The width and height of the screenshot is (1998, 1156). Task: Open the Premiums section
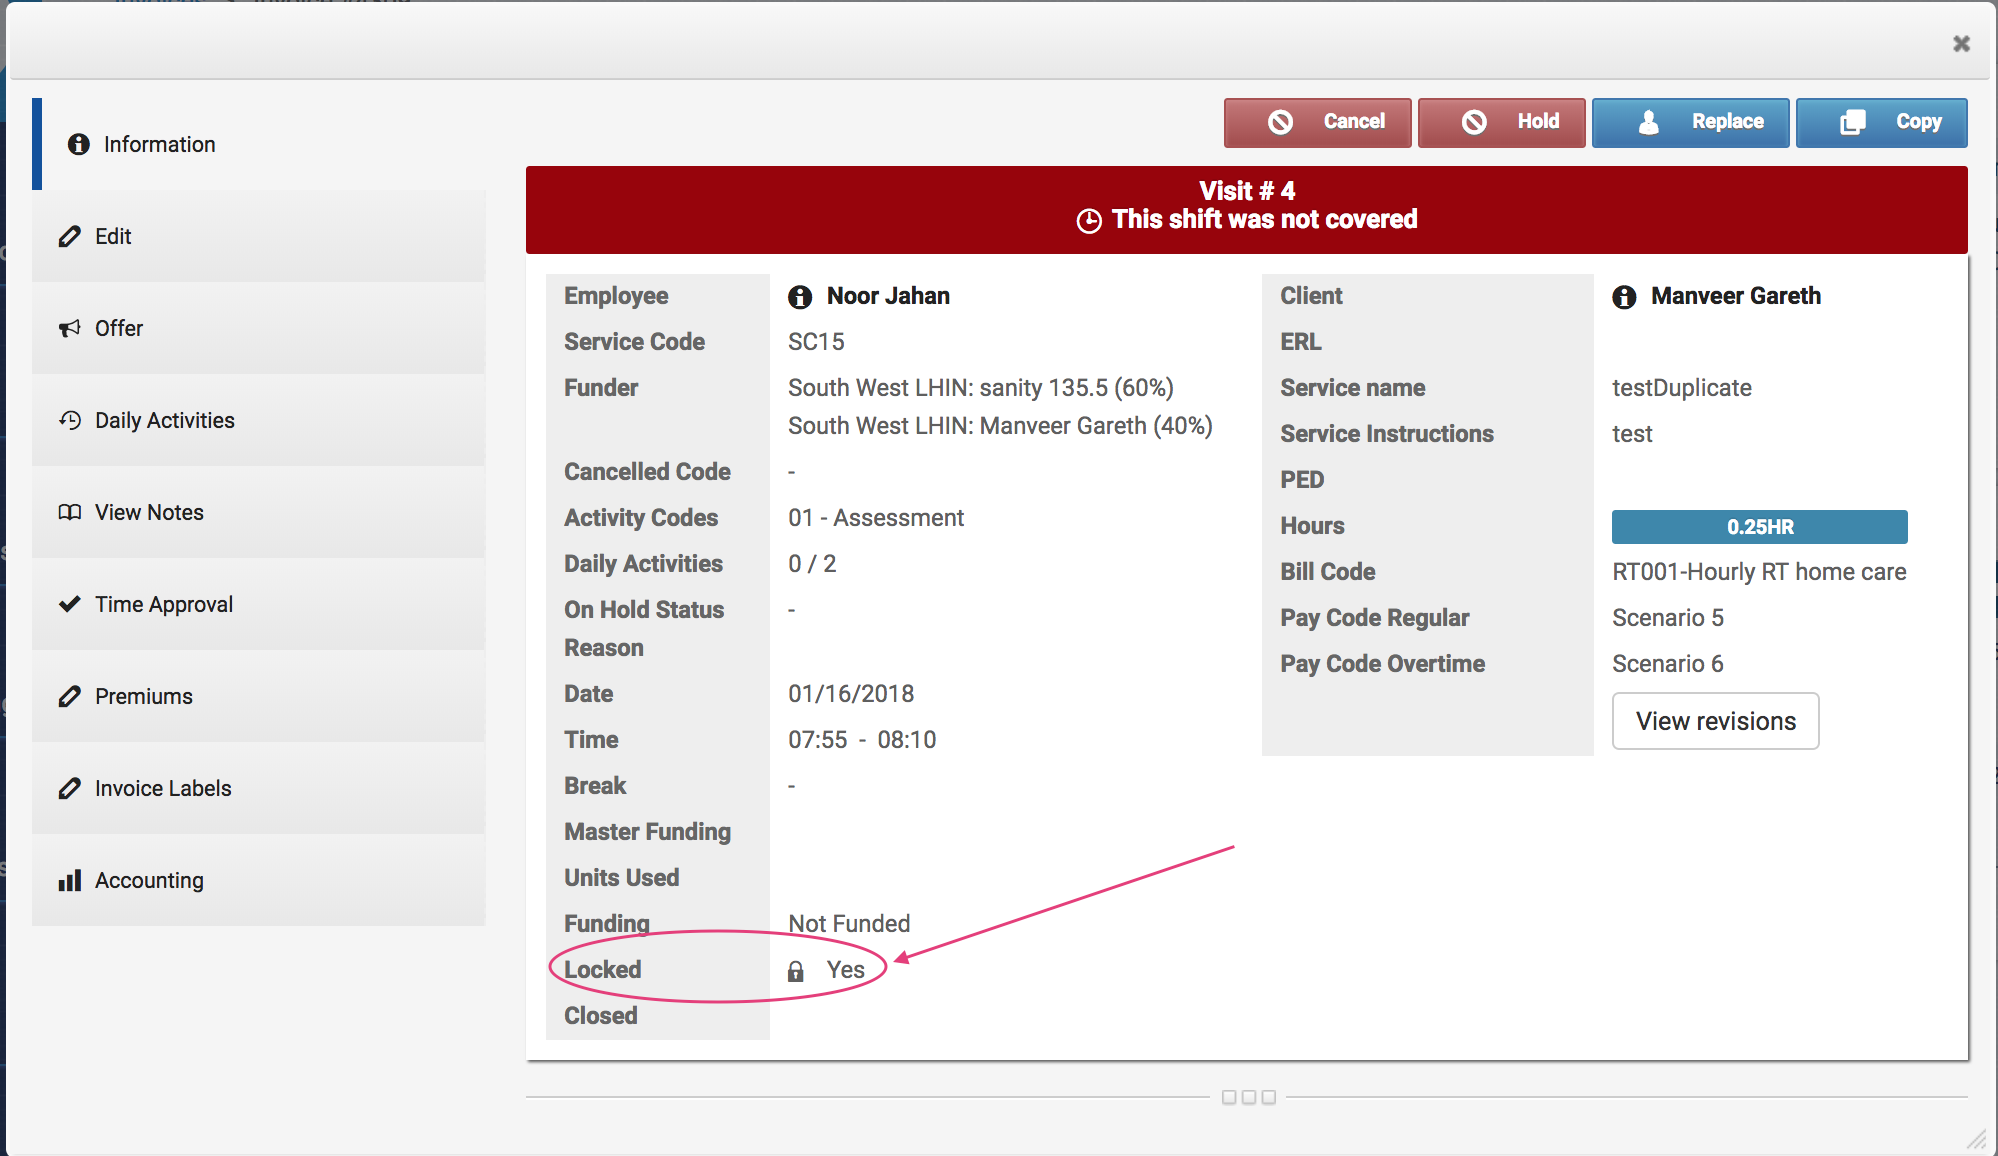click(x=143, y=697)
